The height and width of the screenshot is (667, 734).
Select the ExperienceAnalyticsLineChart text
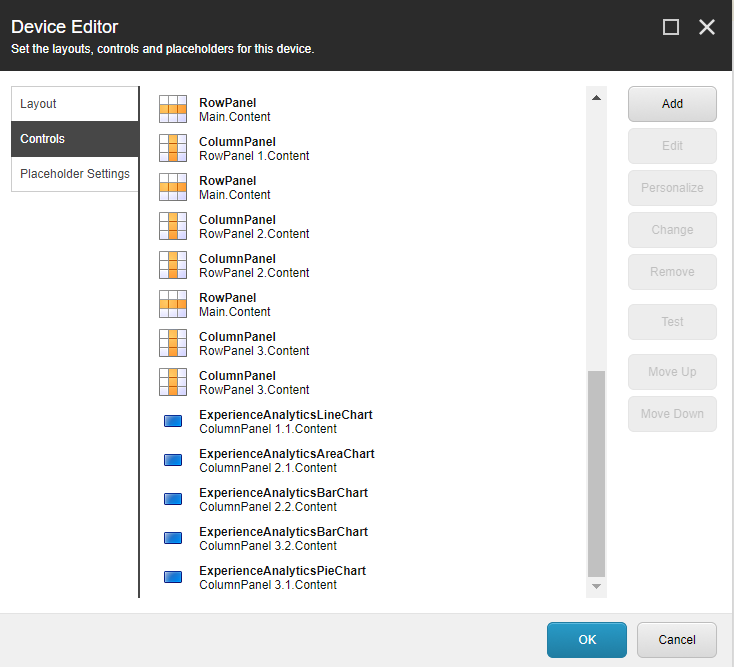tap(286, 415)
